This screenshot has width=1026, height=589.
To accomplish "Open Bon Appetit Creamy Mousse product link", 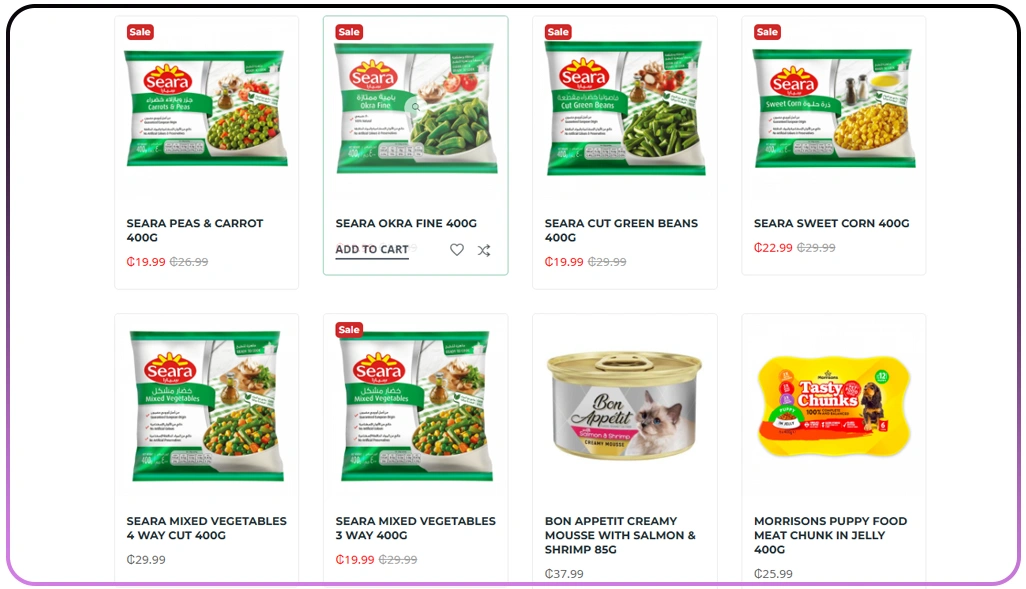I will point(620,535).
